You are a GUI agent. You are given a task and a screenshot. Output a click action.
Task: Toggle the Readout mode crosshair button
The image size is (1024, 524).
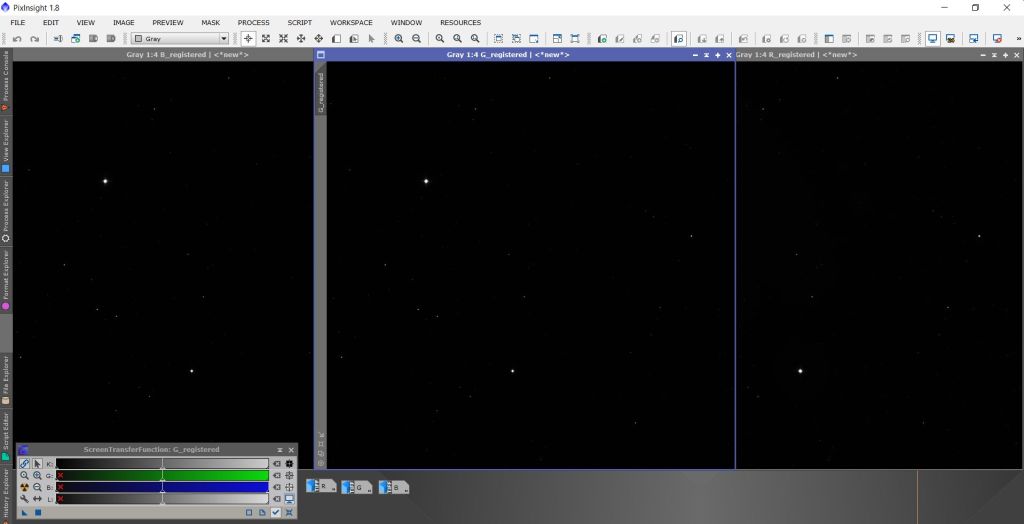[x=249, y=39]
